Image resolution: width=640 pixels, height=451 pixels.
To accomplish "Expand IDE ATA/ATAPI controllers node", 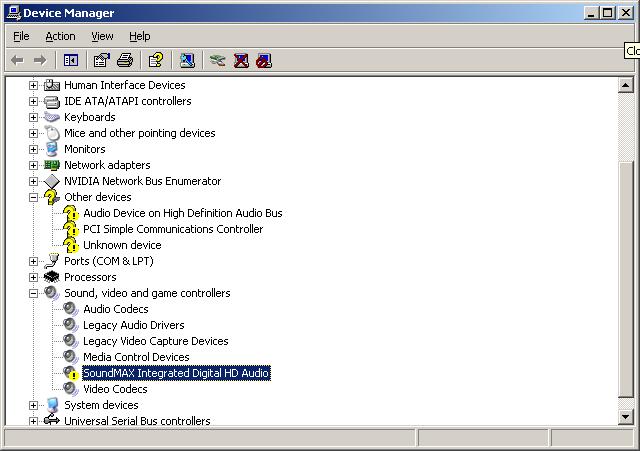I will click(33, 101).
